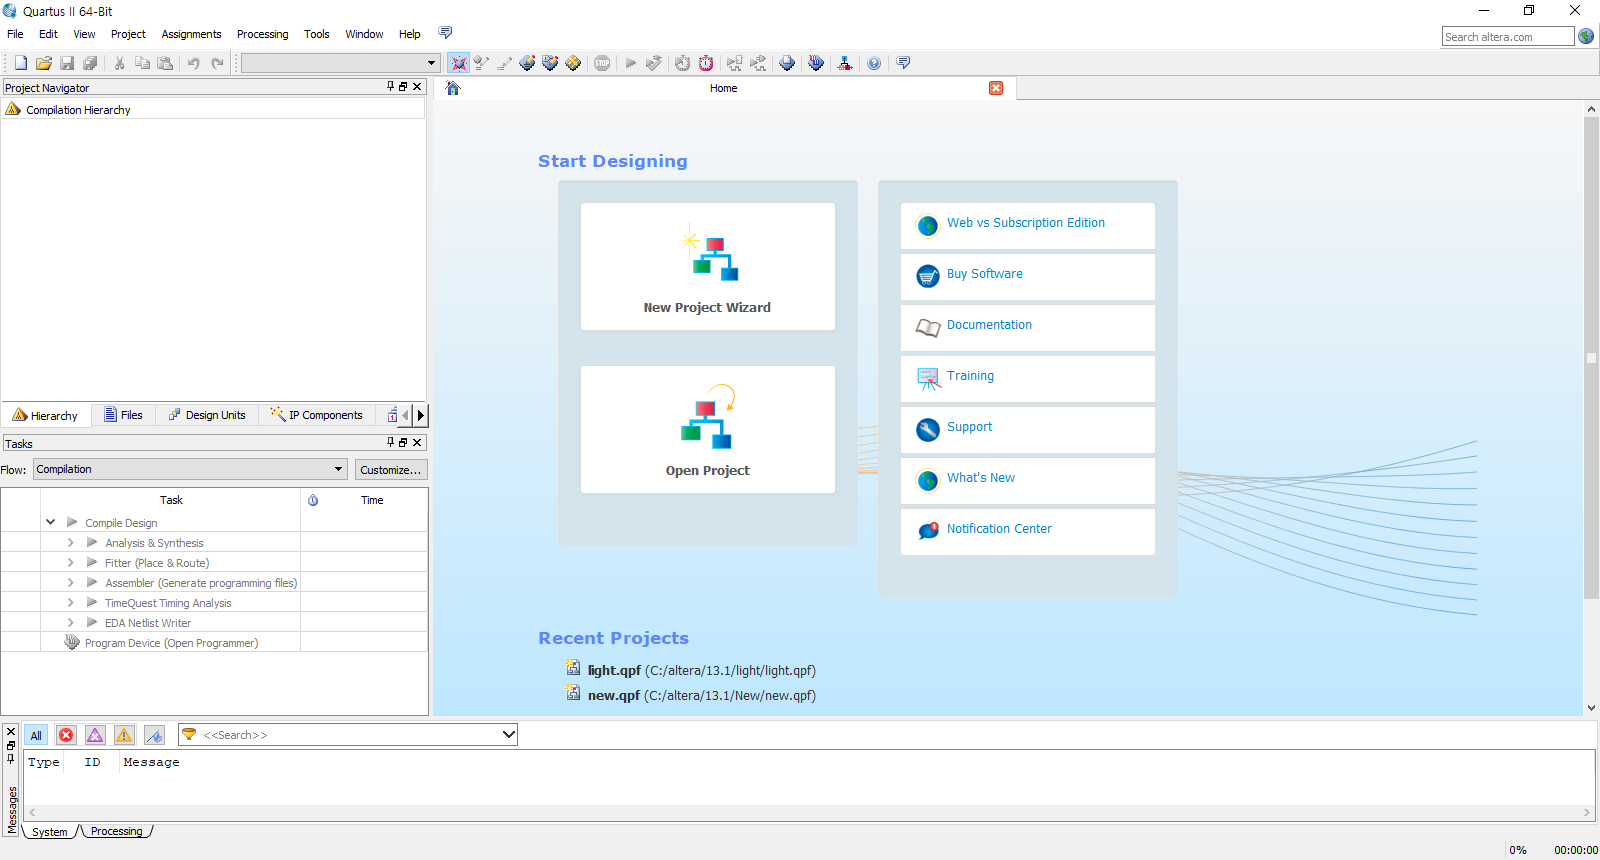
Task: Expand TimeQuest Timing Analysis task
Action: point(71,602)
